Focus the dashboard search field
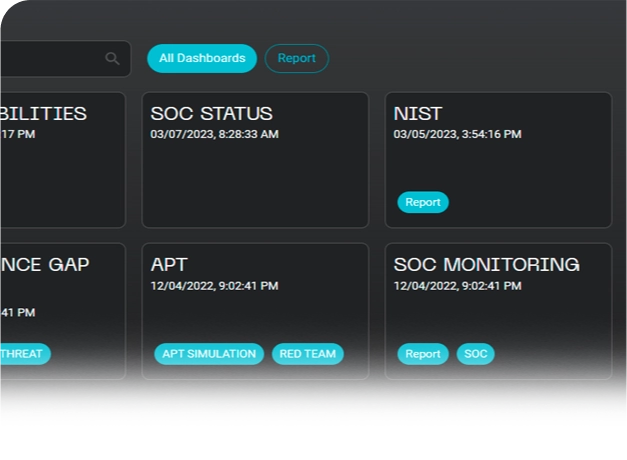 pos(66,58)
